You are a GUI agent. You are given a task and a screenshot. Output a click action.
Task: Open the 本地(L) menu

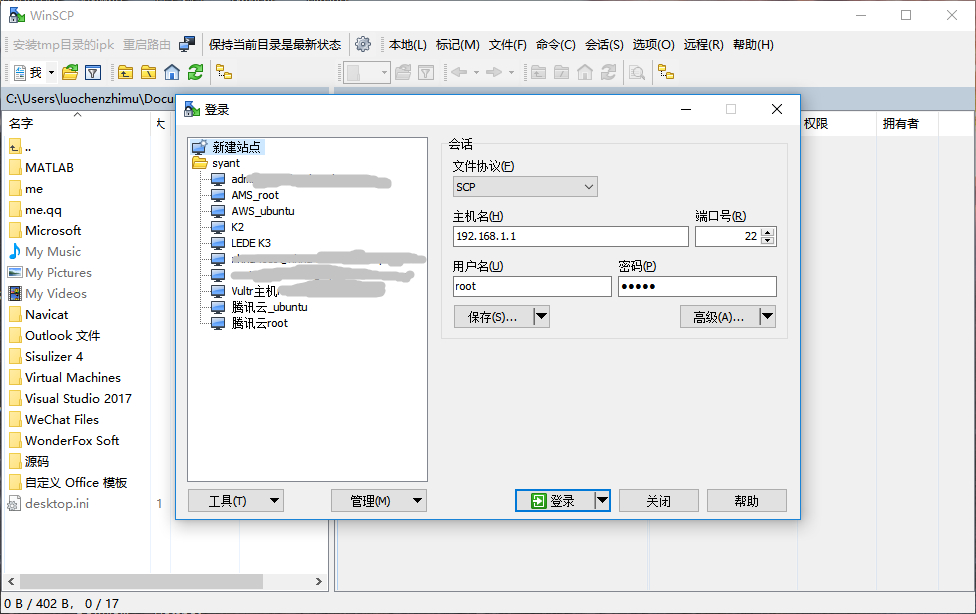click(x=408, y=45)
